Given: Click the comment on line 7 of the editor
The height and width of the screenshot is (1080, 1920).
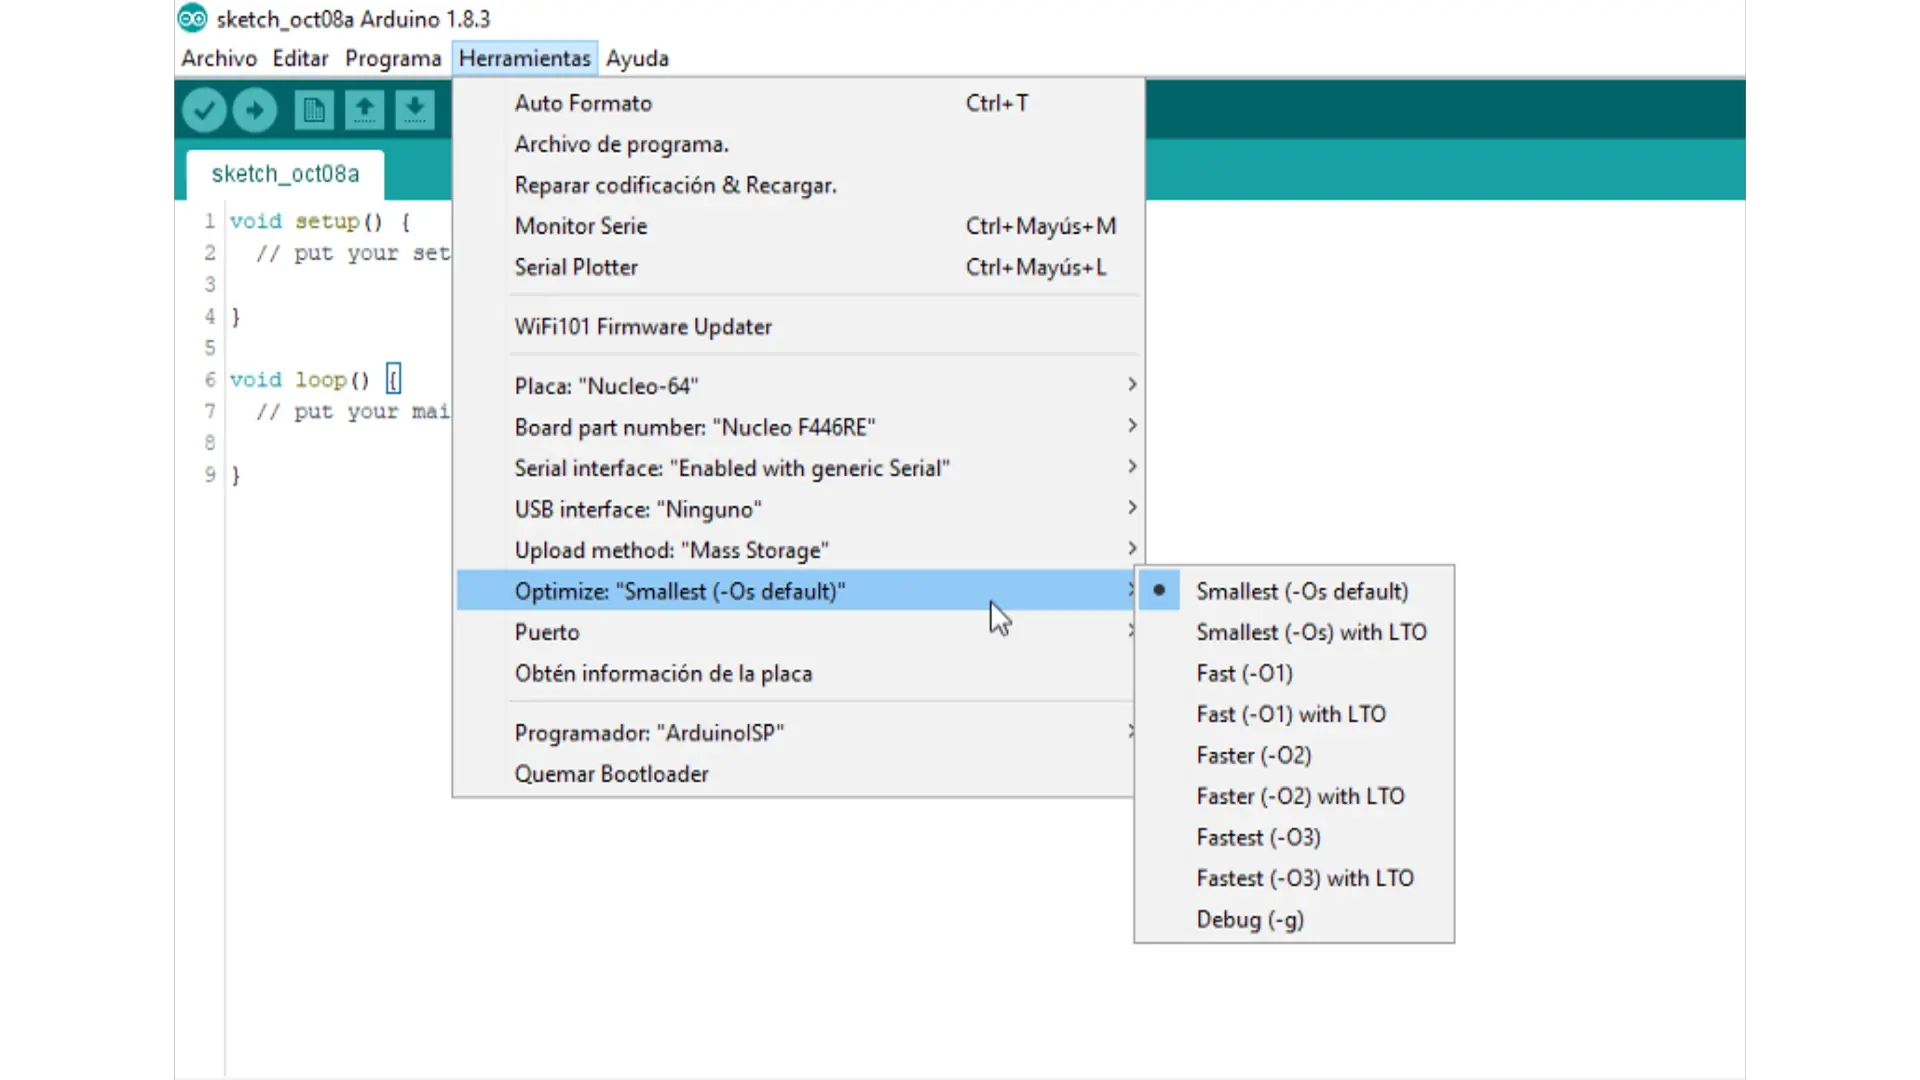Looking at the screenshot, I should 353,412.
